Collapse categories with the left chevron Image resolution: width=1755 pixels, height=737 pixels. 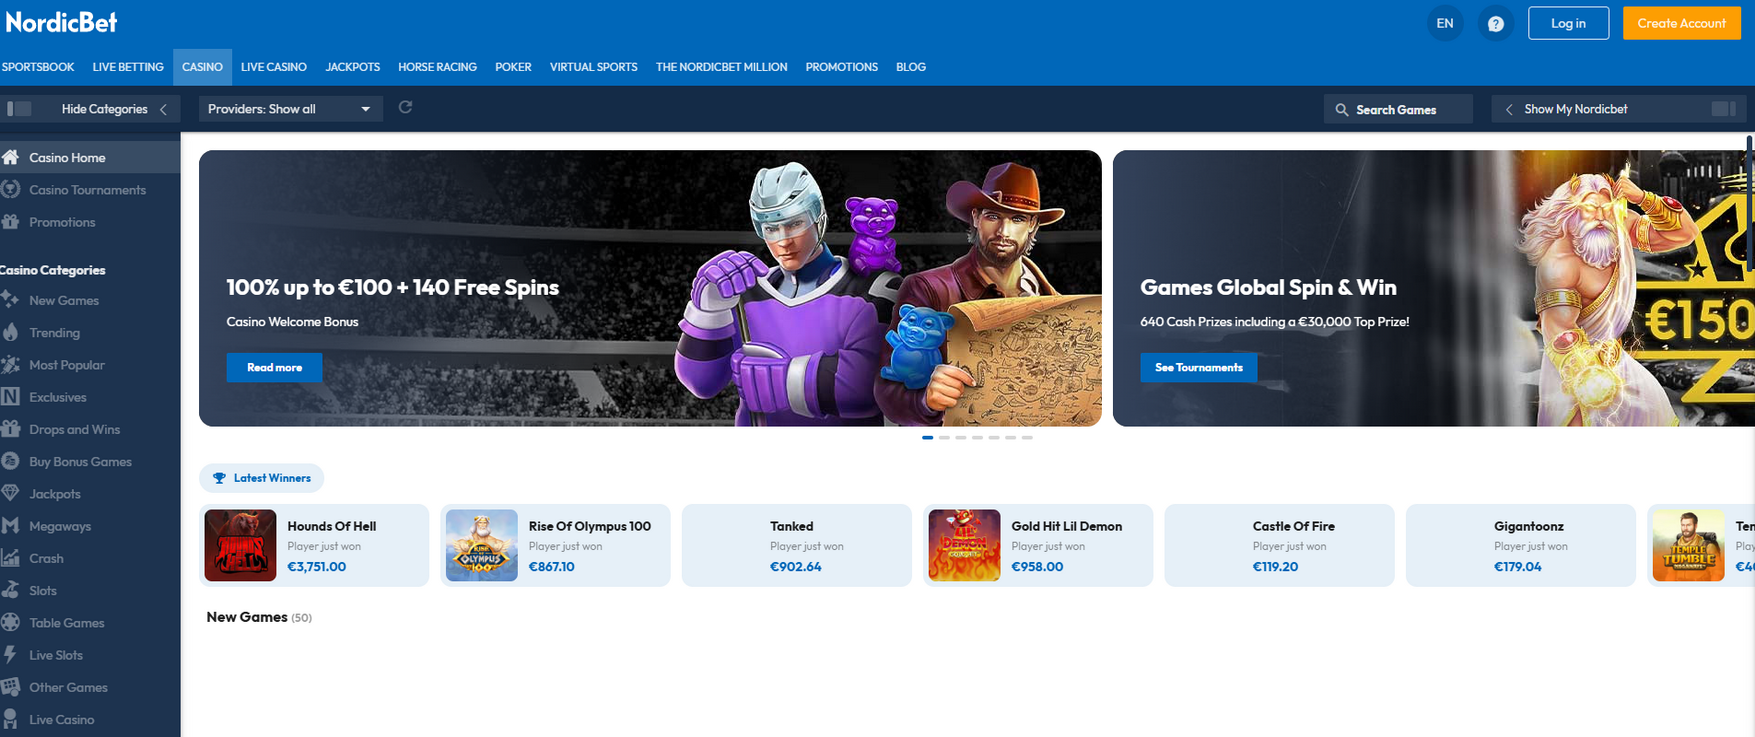163,109
